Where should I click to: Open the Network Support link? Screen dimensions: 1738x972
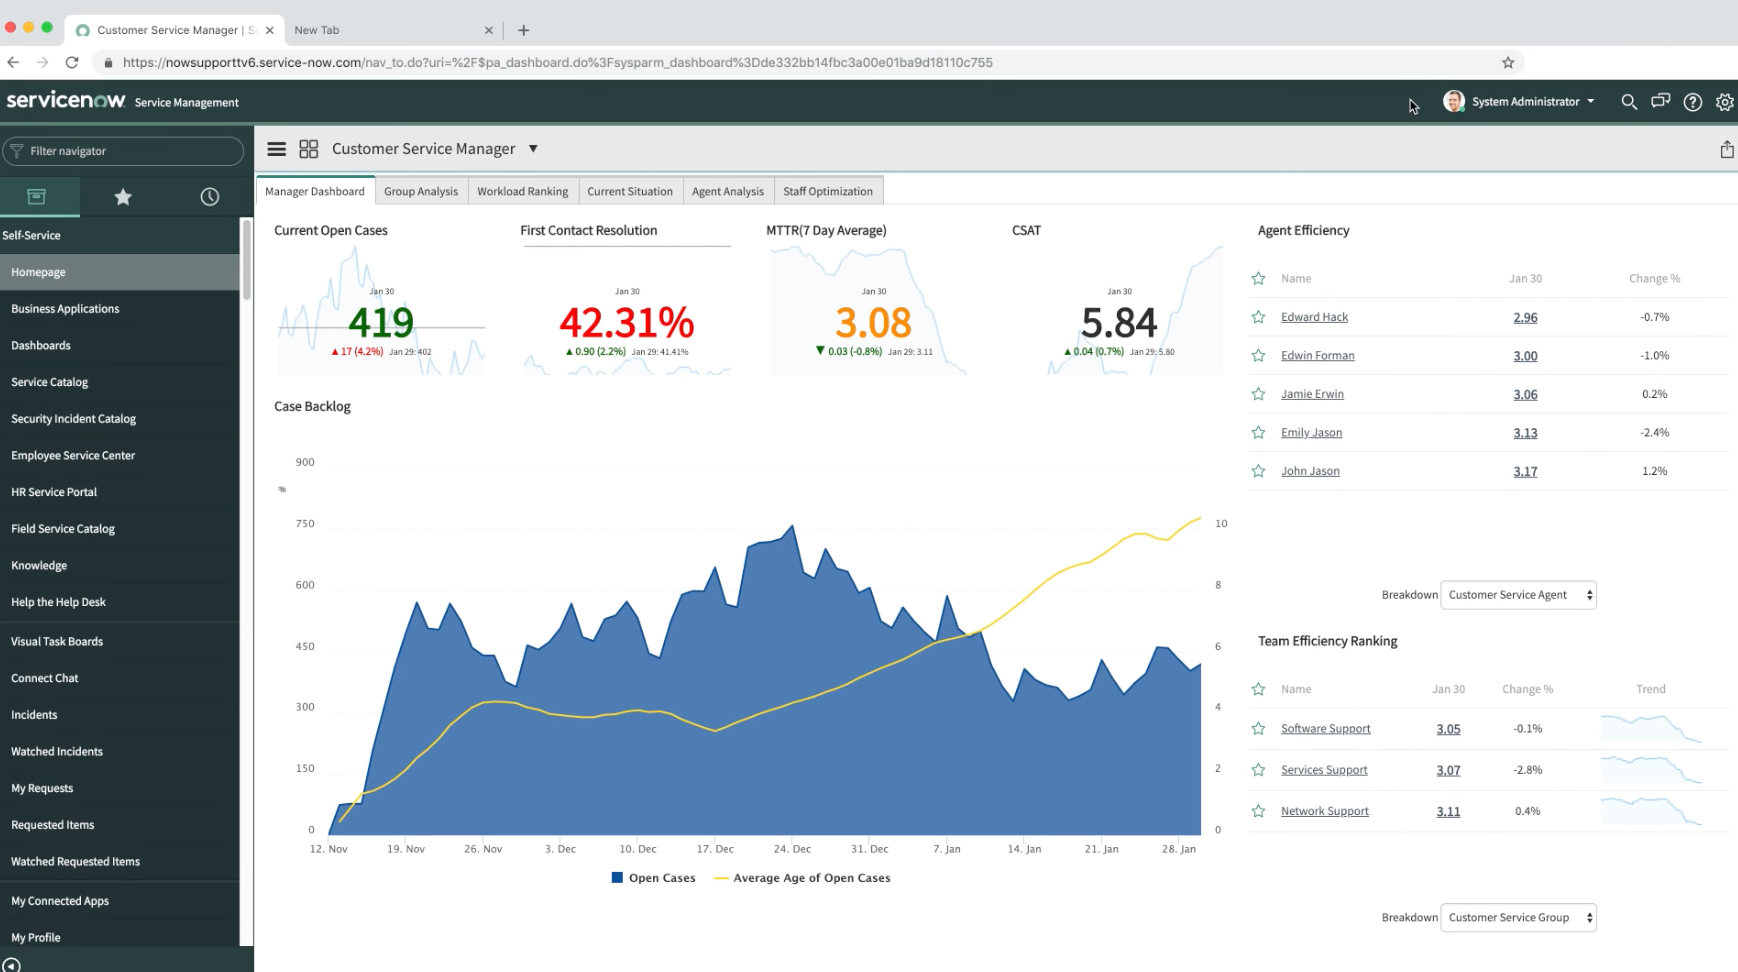[x=1324, y=811]
